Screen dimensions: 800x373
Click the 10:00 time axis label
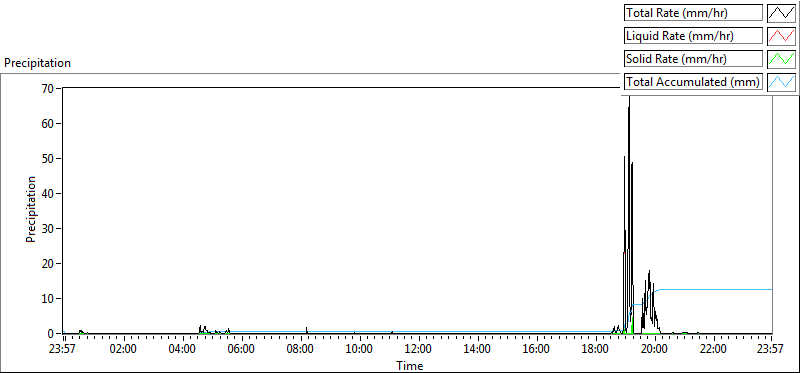tap(360, 350)
